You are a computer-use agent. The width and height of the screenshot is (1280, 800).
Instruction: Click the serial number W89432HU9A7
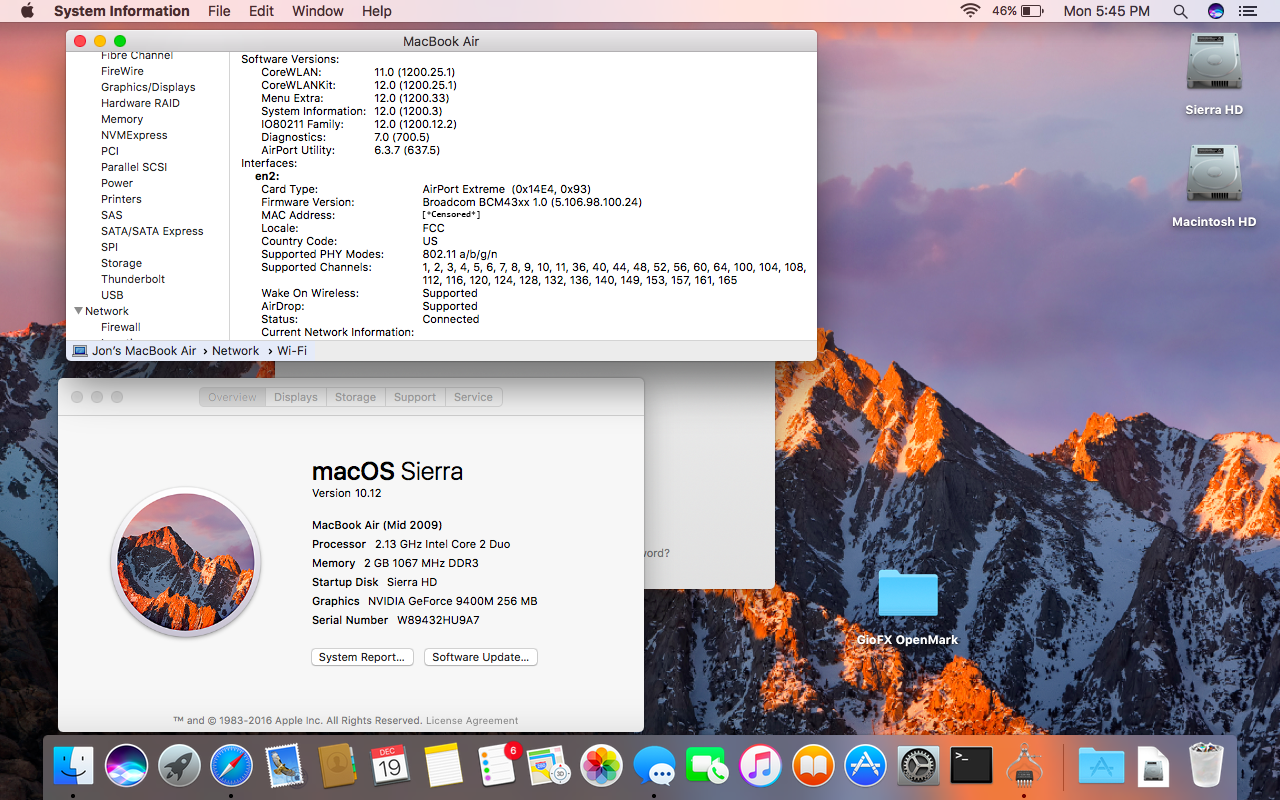(438, 620)
